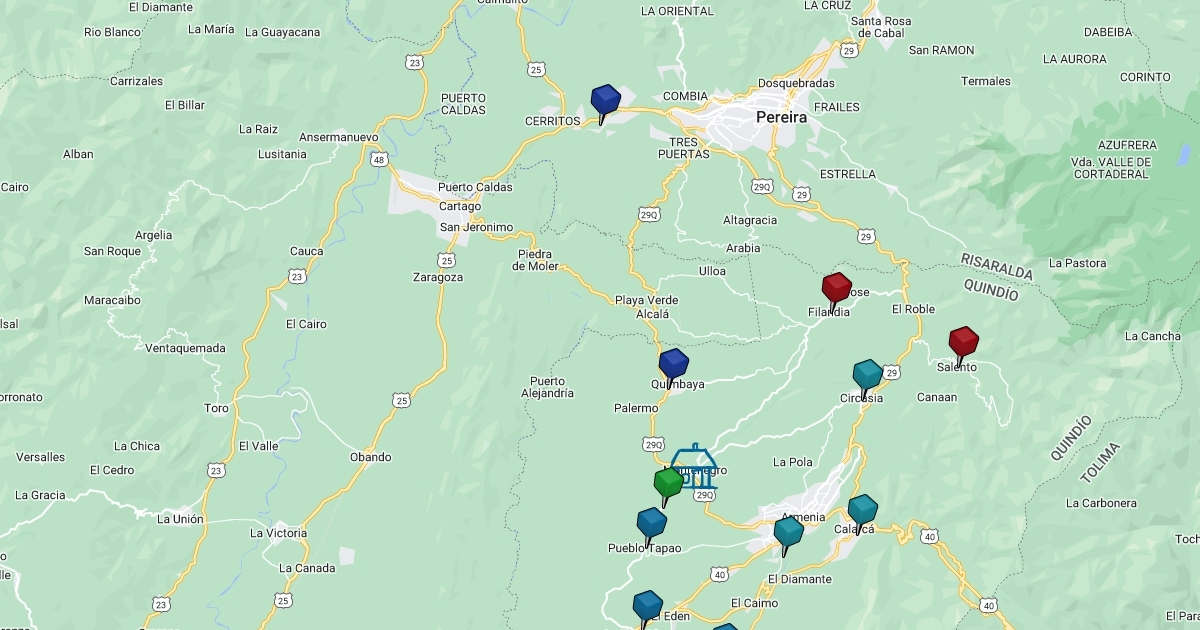Select the red marker at Filandia
The height and width of the screenshot is (630, 1200).
pyautogui.click(x=836, y=290)
